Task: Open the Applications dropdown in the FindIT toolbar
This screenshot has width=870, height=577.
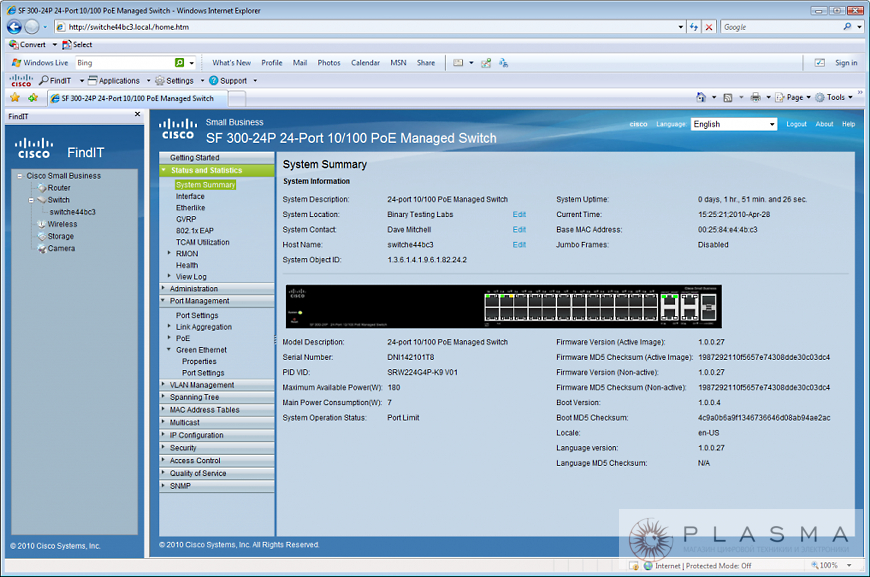Action: [148, 80]
